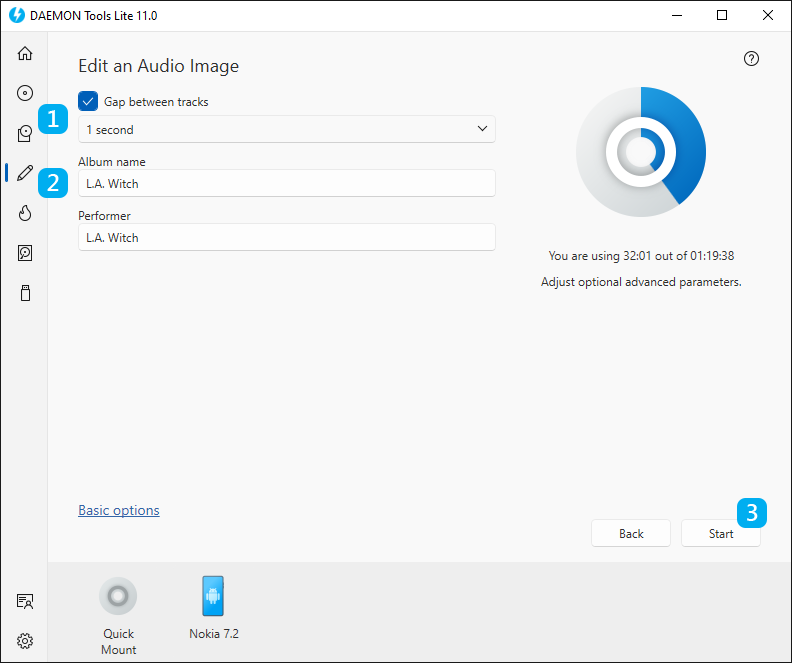The image size is (792, 663).
Task: Click the Album name input field
Action: [x=286, y=183]
